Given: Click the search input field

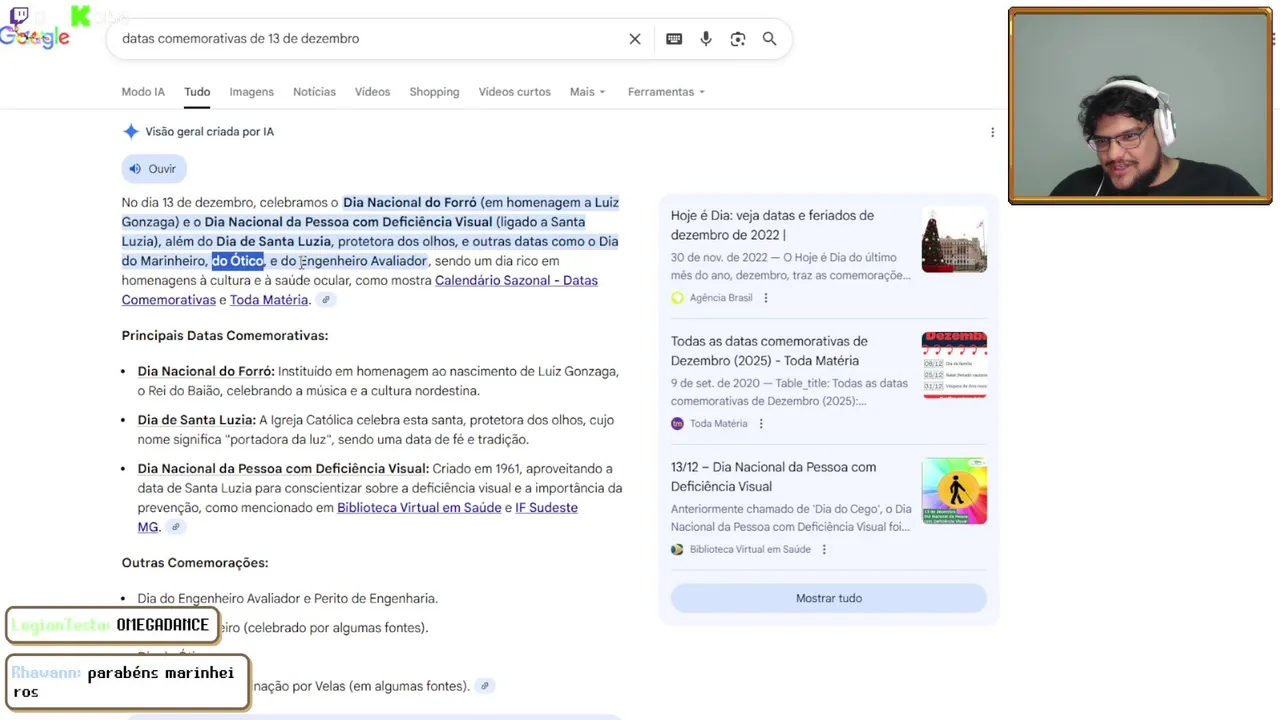Looking at the screenshot, I should [365, 39].
